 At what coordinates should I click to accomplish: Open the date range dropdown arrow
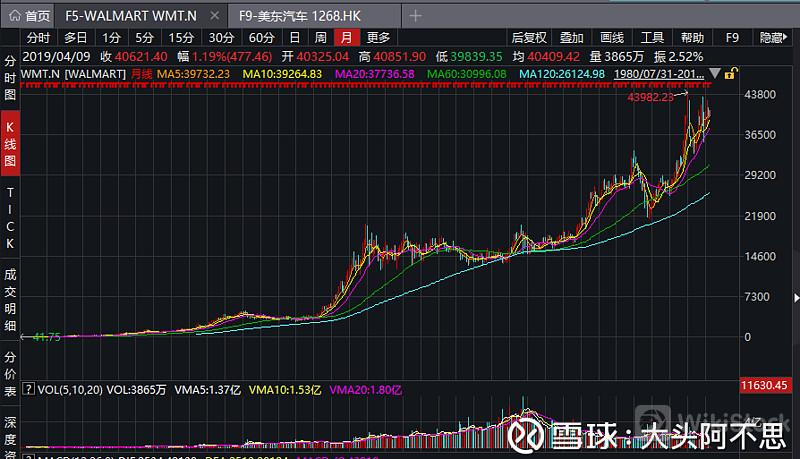[x=714, y=74]
